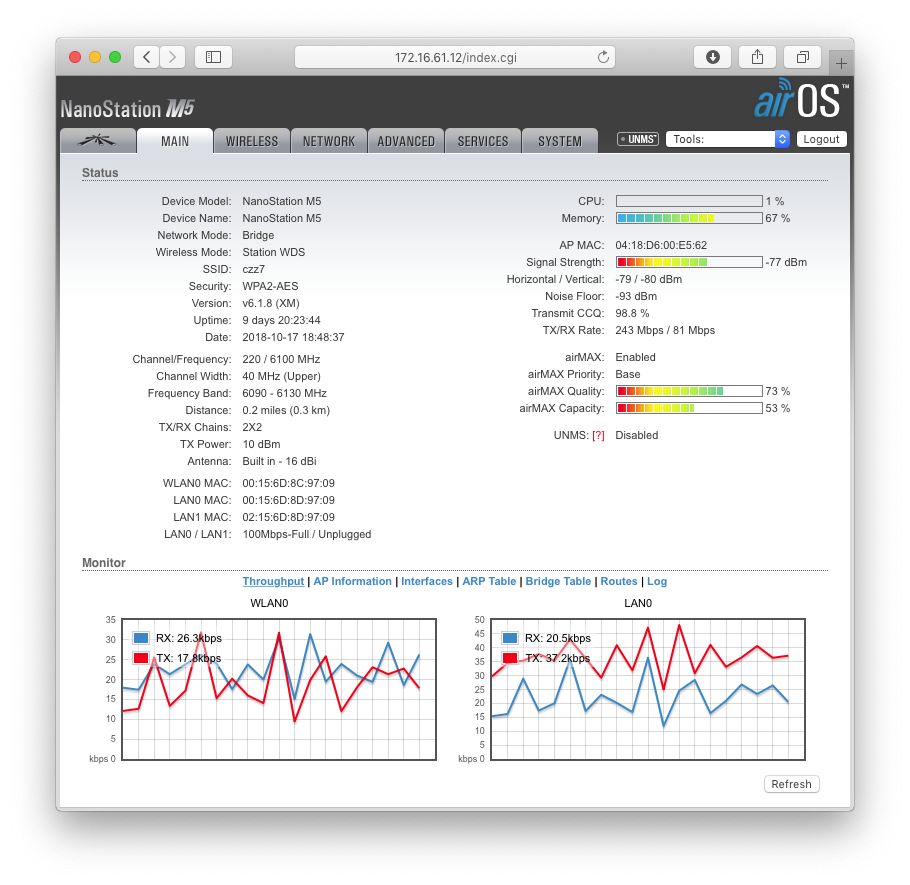Add a new tab with plus button
The height and width of the screenshot is (885, 910).
[x=841, y=63]
